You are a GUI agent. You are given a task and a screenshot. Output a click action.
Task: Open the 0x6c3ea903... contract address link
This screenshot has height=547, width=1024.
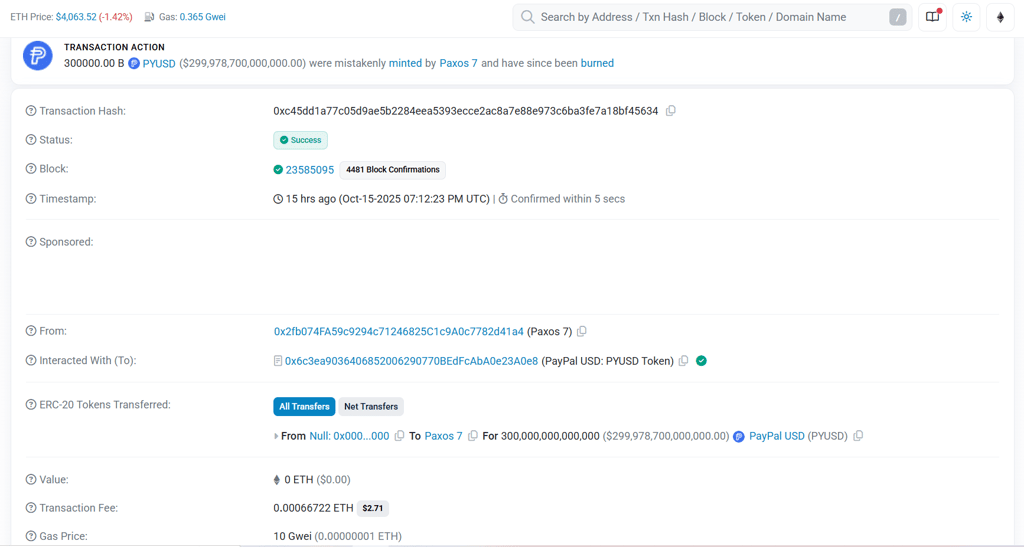point(411,361)
